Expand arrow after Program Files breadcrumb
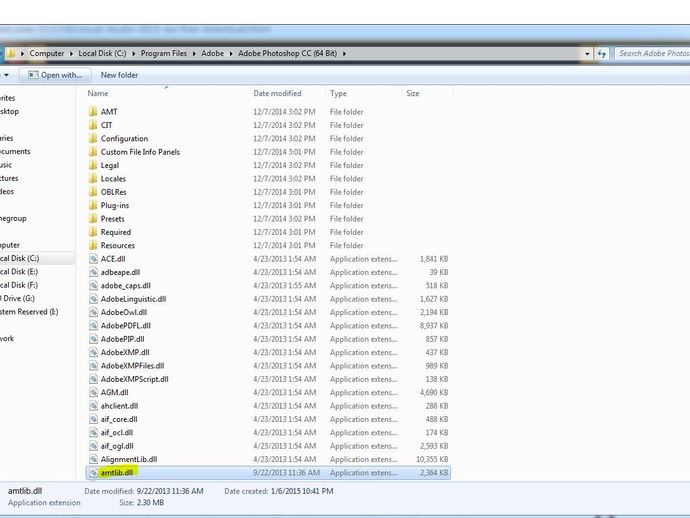The image size is (690, 518). 194,53
